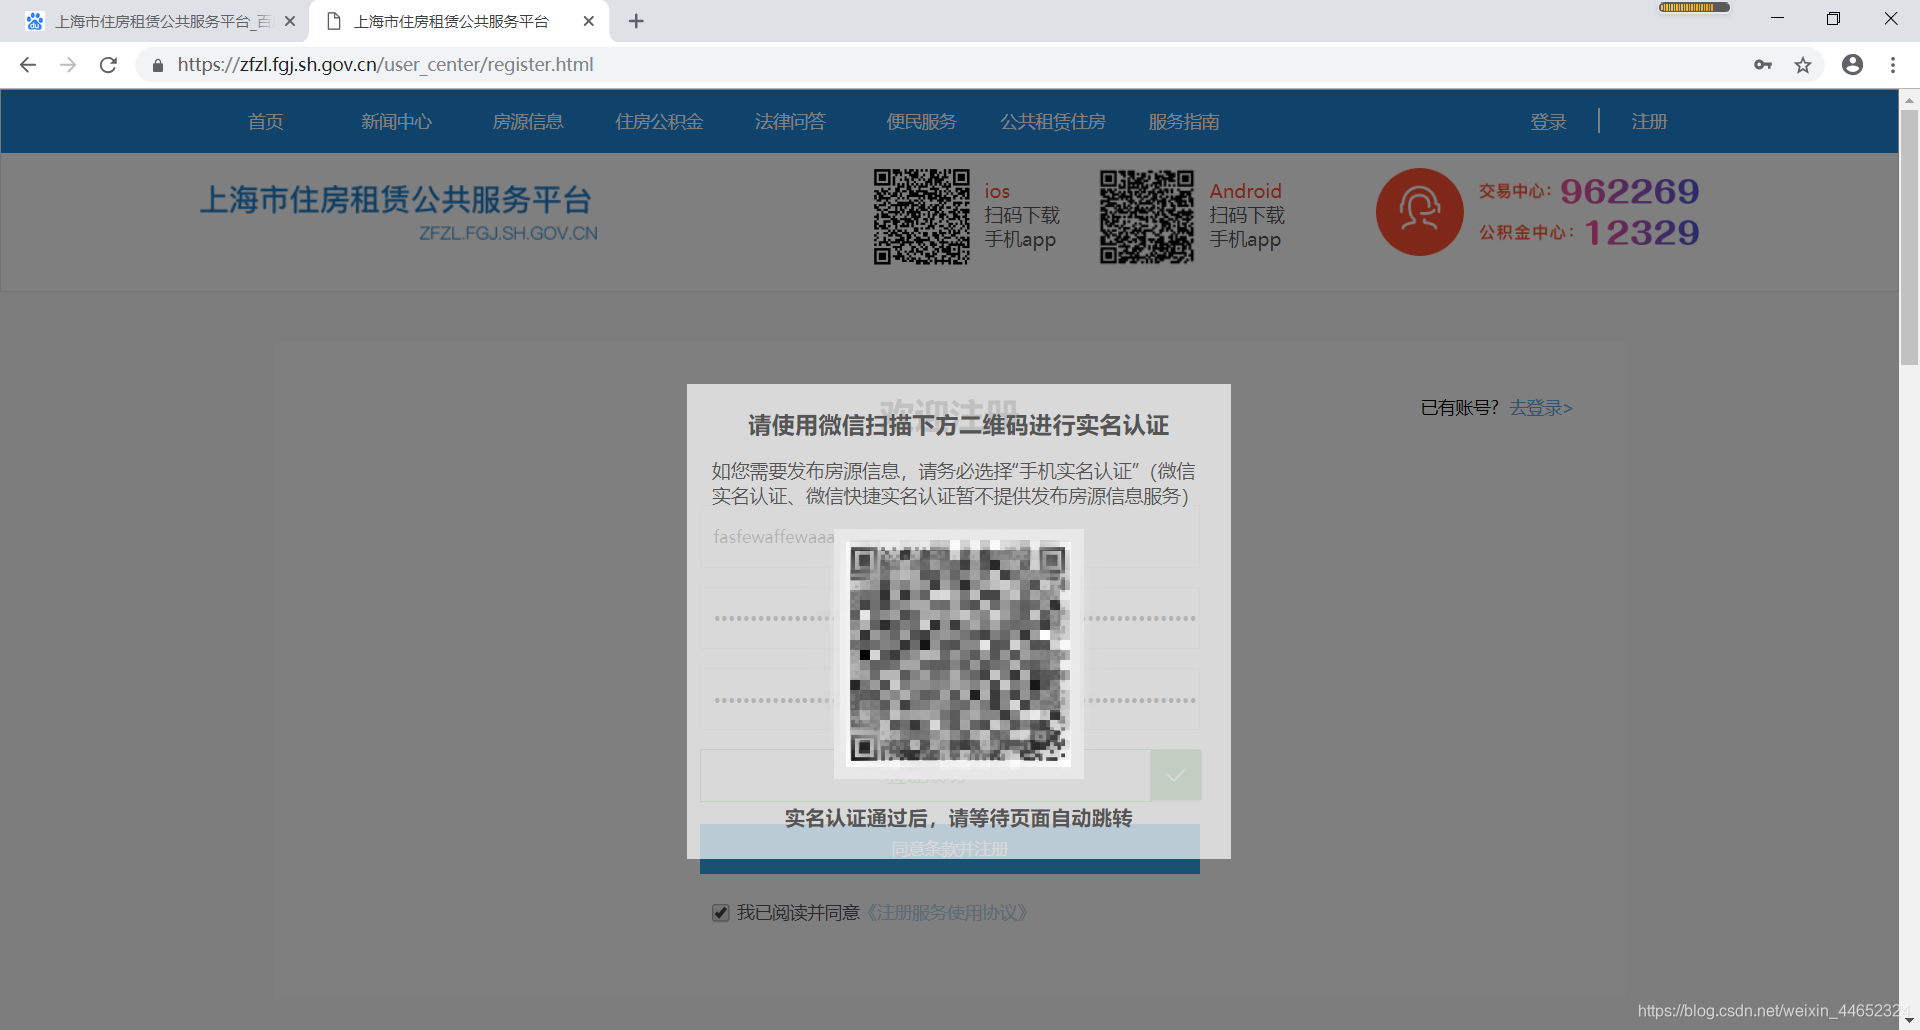Toggle the 我已阅读并同意 checkbox
The width and height of the screenshot is (1920, 1030).
(x=720, y=913)
